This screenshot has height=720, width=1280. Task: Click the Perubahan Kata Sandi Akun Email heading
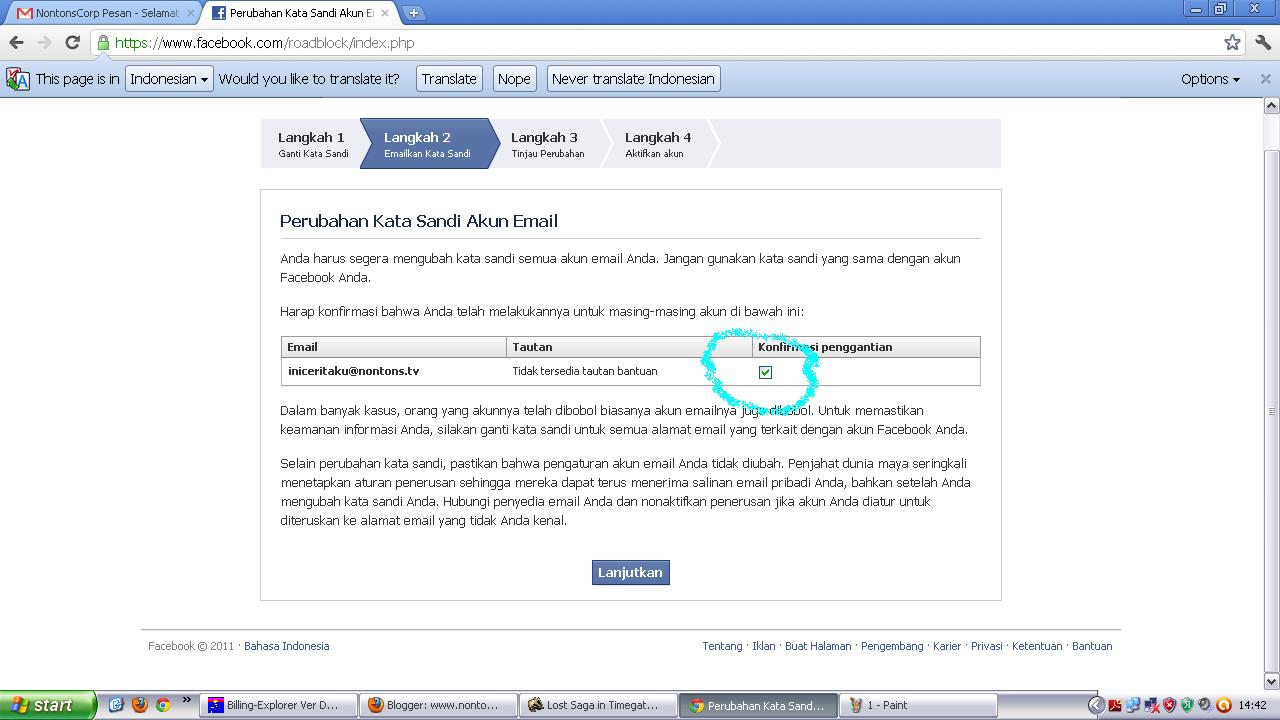419,221
